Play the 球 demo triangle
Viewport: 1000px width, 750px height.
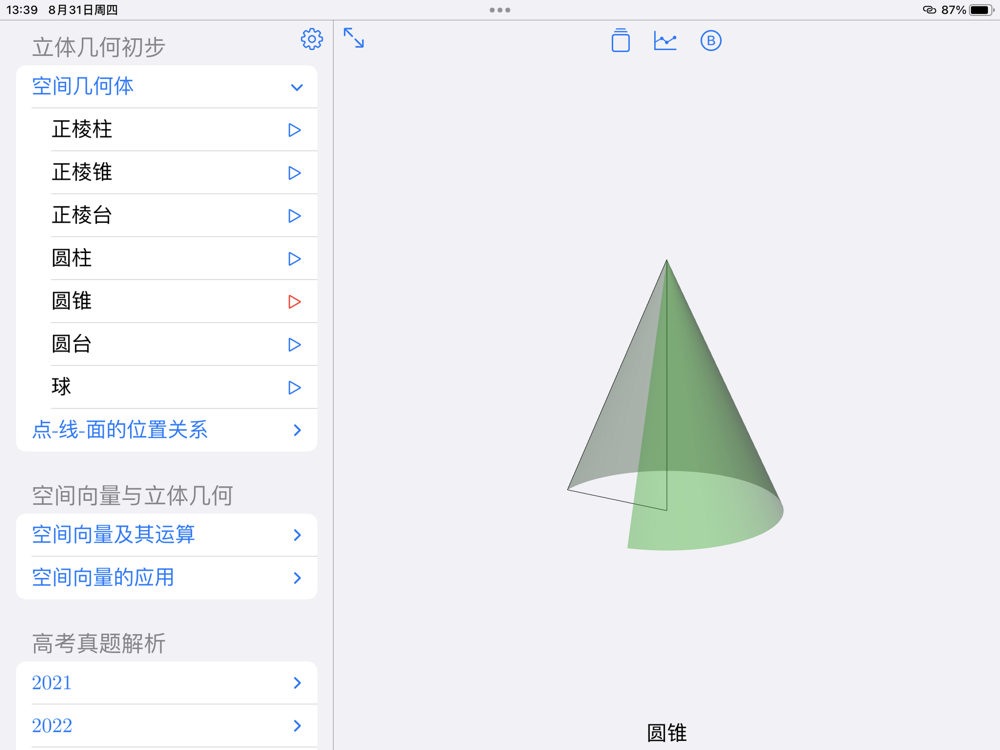pyautogui.click(x=294, y=388)
